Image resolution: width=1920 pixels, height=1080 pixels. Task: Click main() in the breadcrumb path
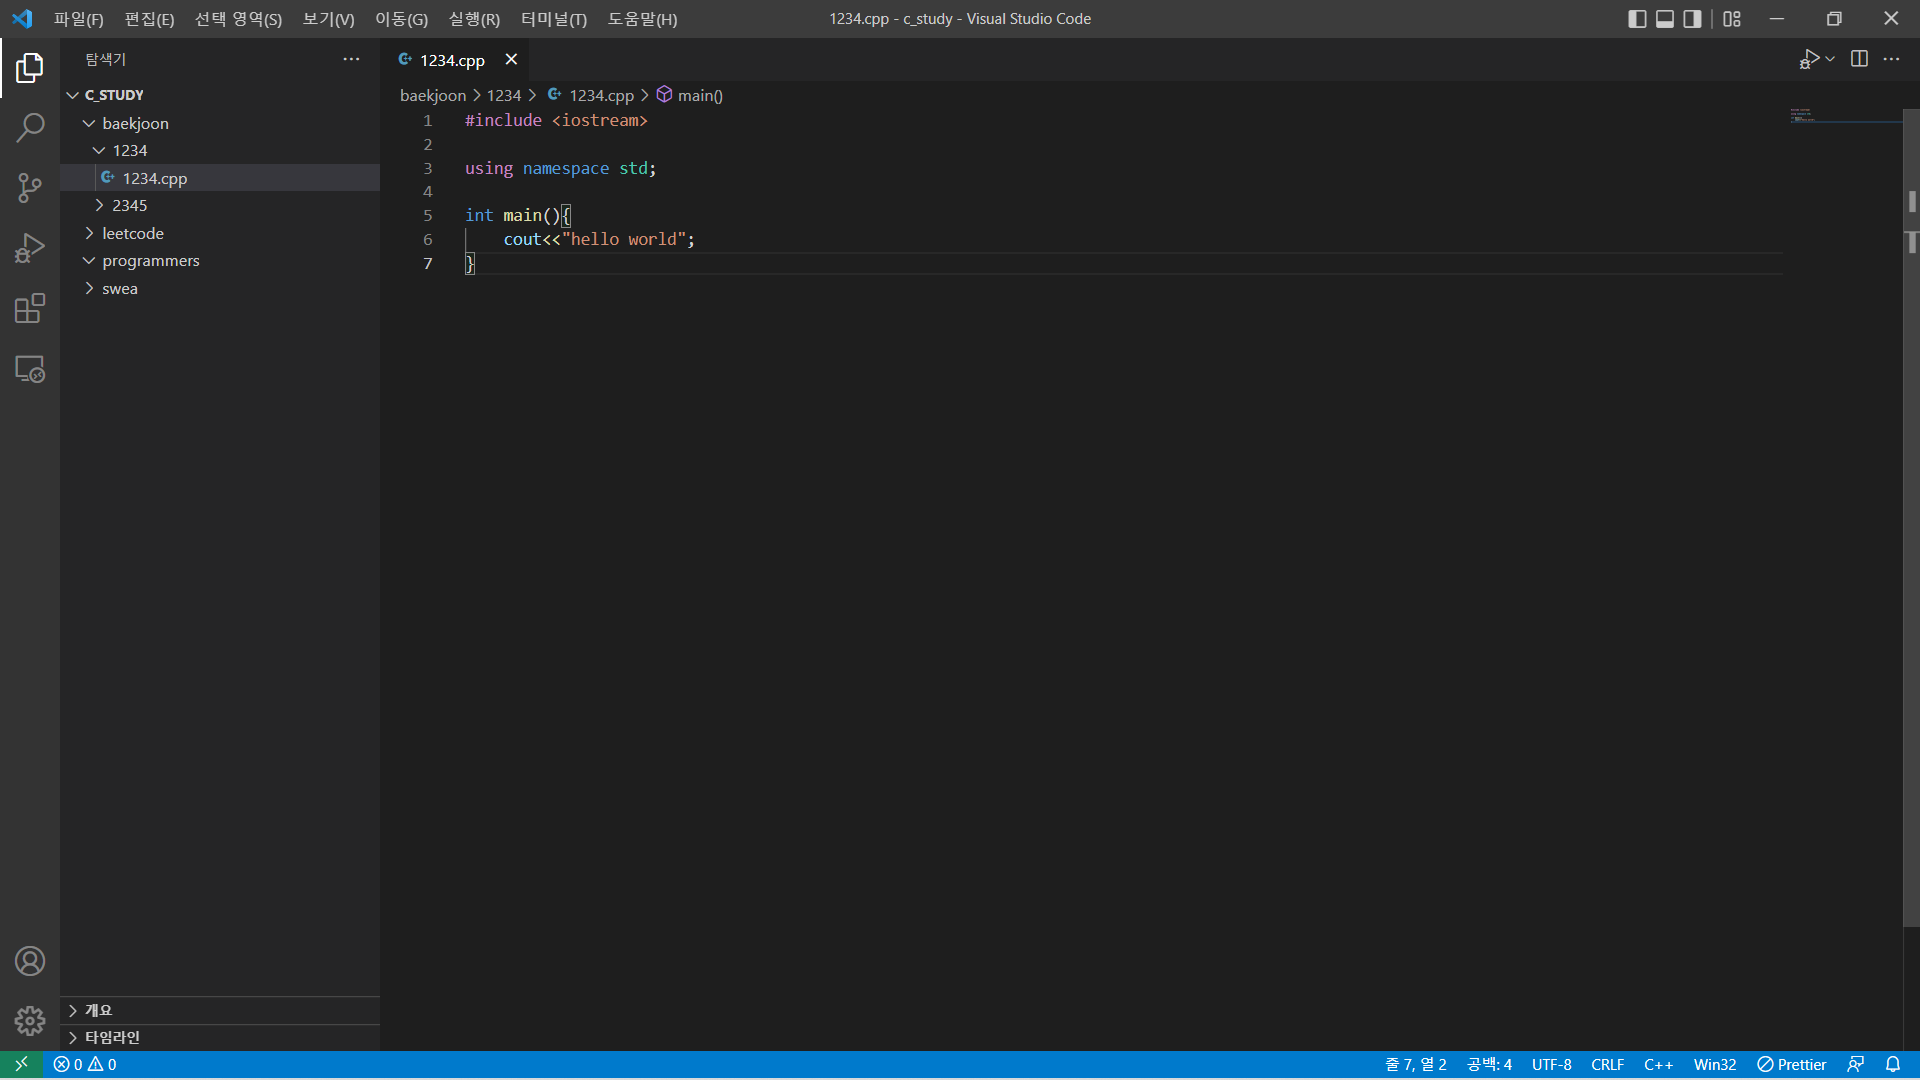(699, 95)
